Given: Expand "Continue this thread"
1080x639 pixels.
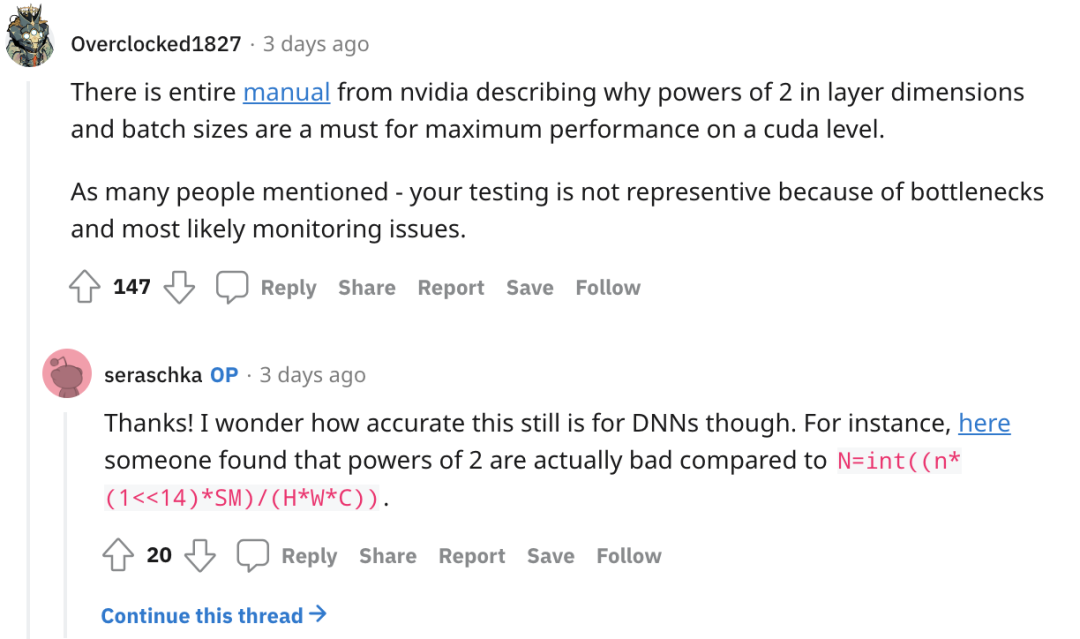Looking at the screenshot, I should coord(213,615).
